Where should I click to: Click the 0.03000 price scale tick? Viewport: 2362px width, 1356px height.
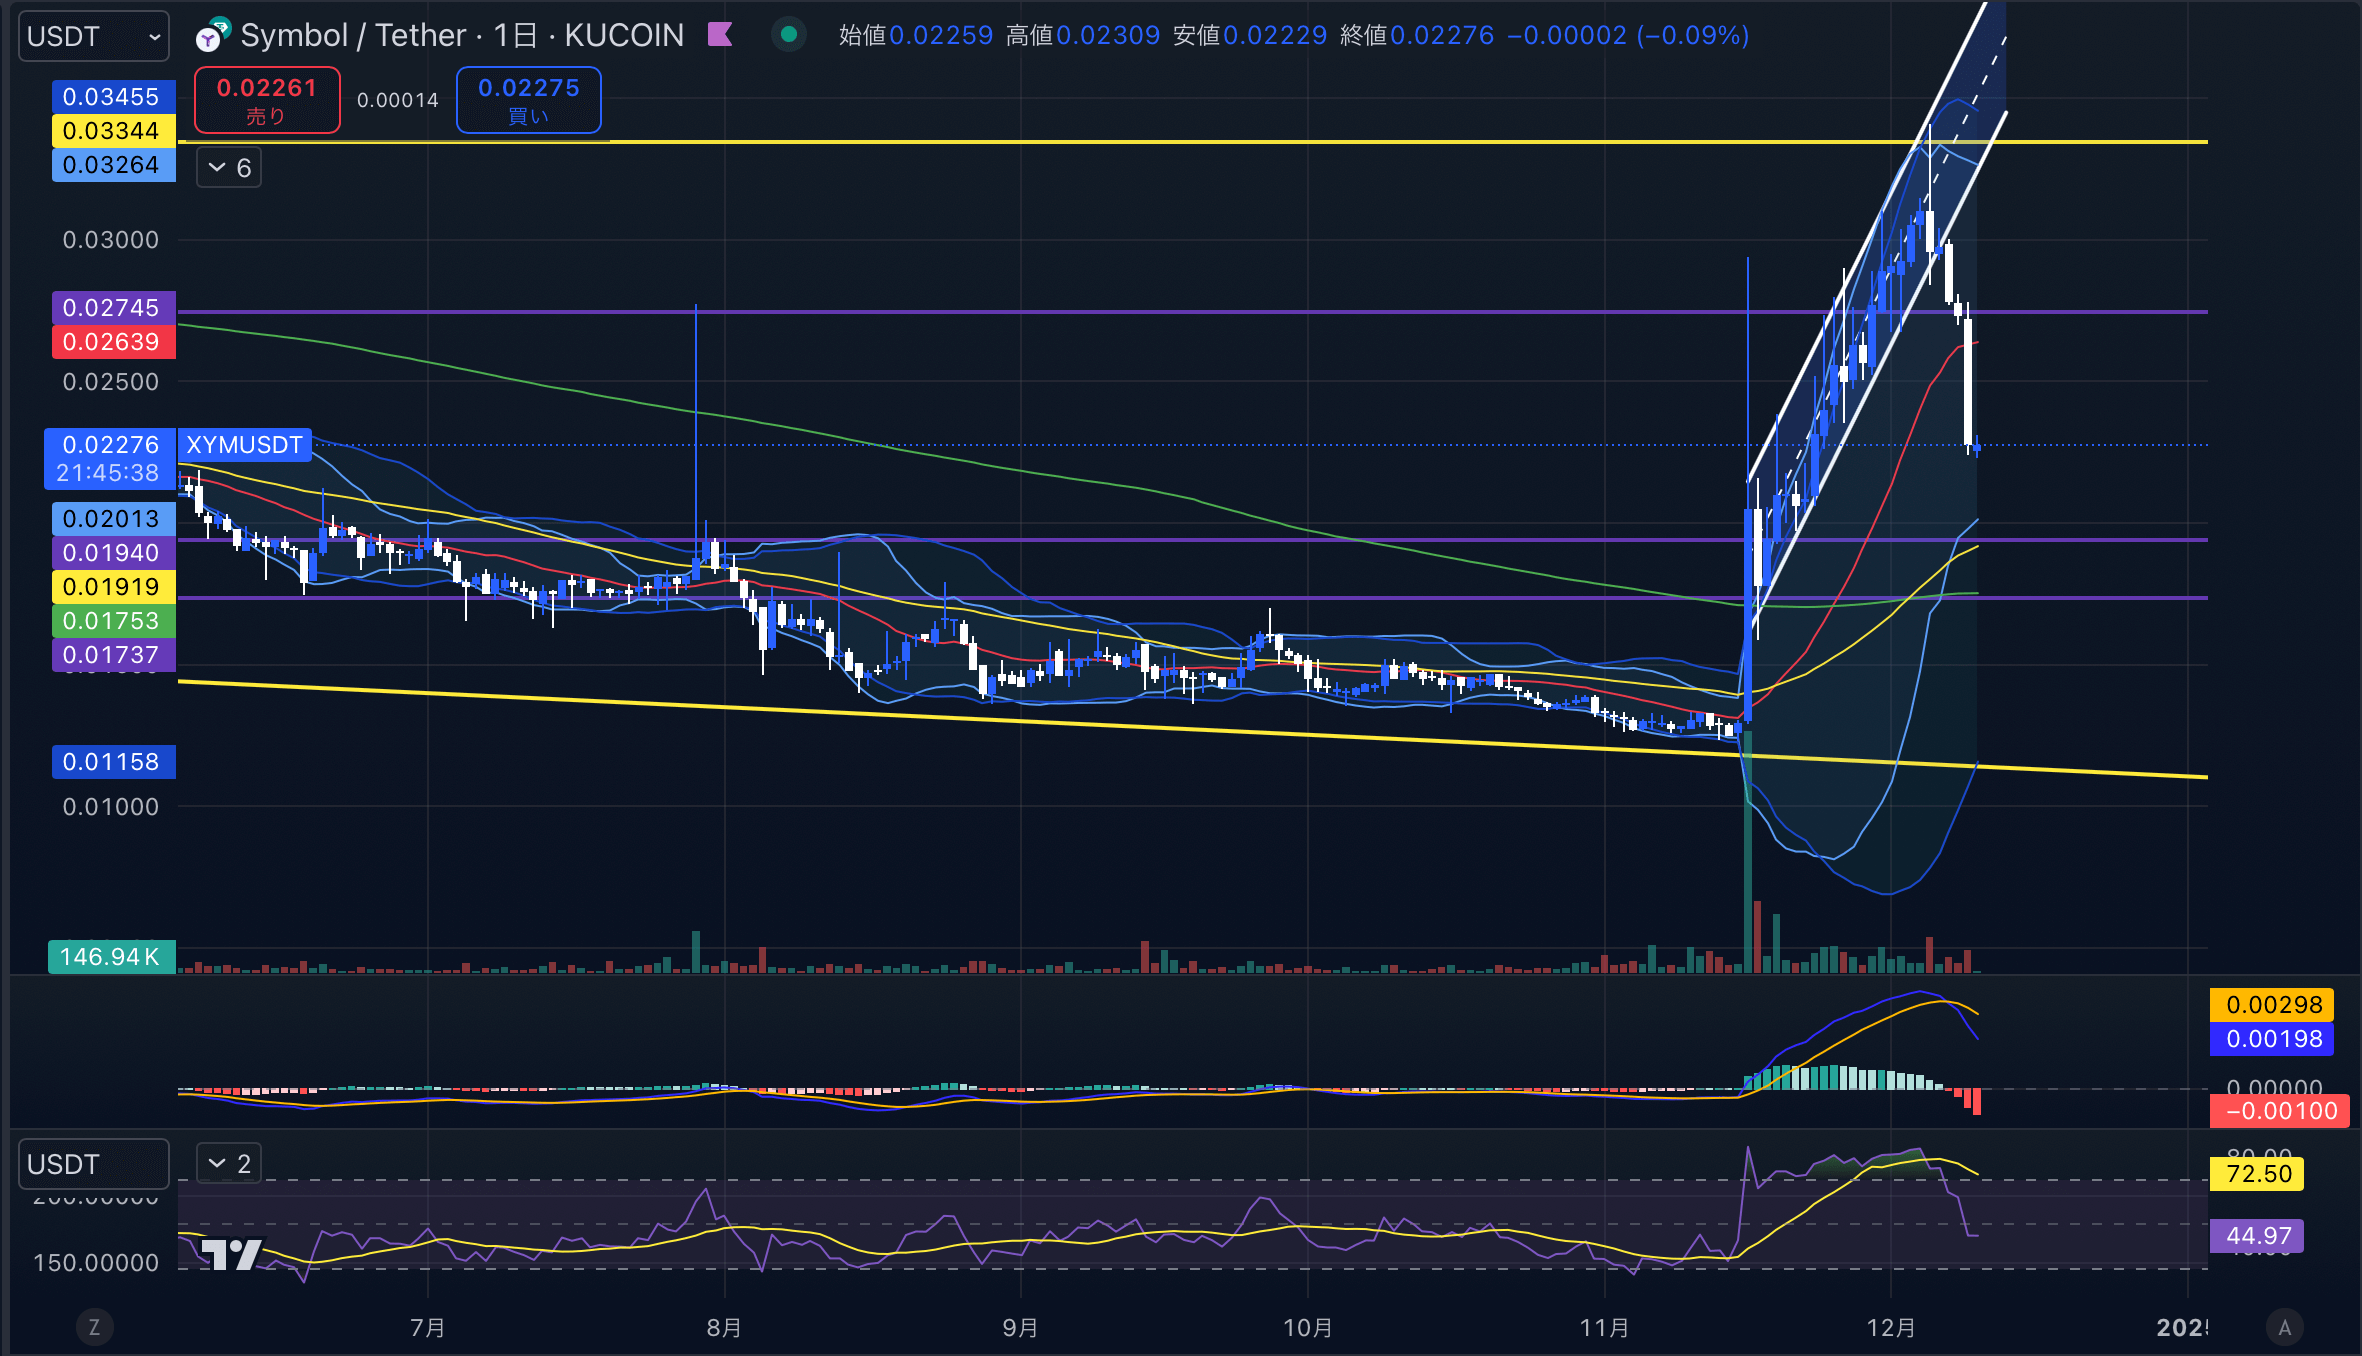pos(111,240)
